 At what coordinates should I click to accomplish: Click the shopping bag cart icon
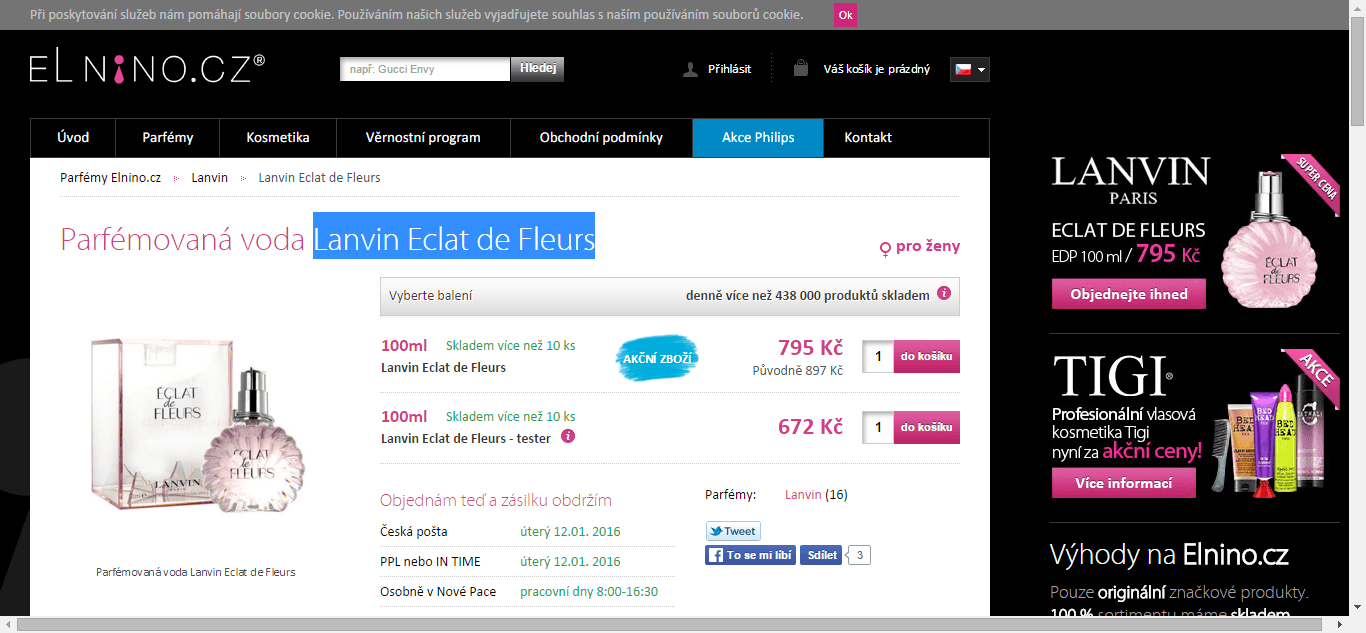click(800, 68)
